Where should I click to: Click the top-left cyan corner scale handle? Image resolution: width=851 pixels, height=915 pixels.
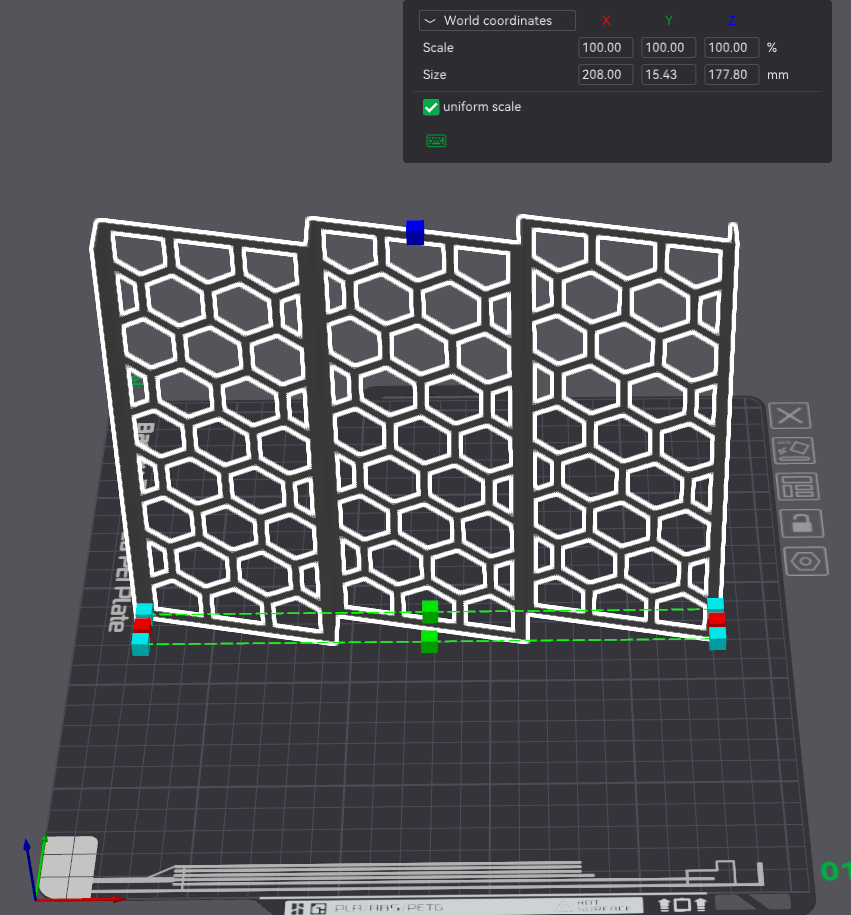coord(144,611)
